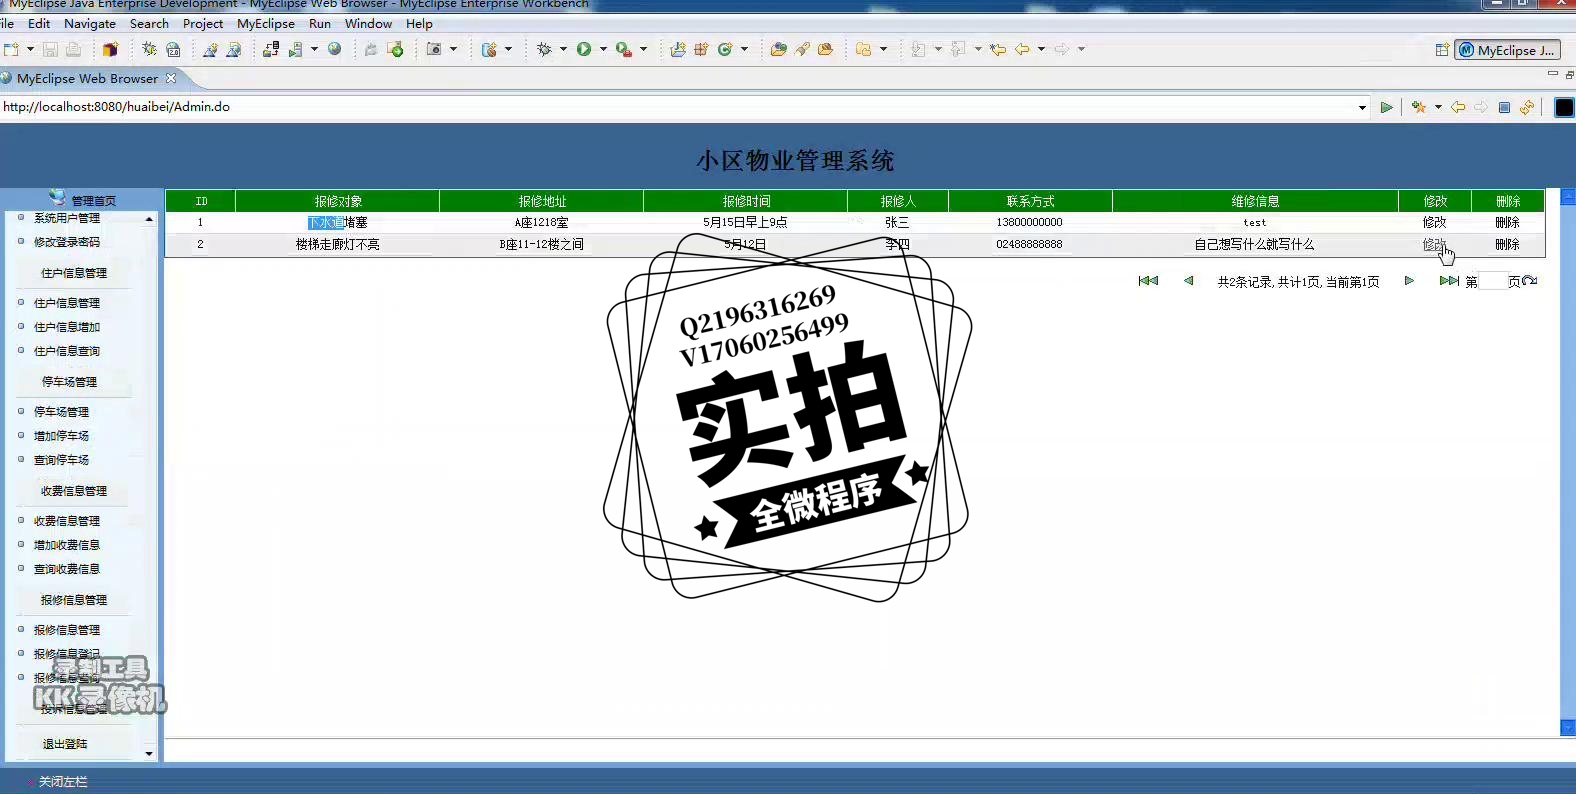Go to the next page of records
The image size is (1576, 794).
(1409, 281)
